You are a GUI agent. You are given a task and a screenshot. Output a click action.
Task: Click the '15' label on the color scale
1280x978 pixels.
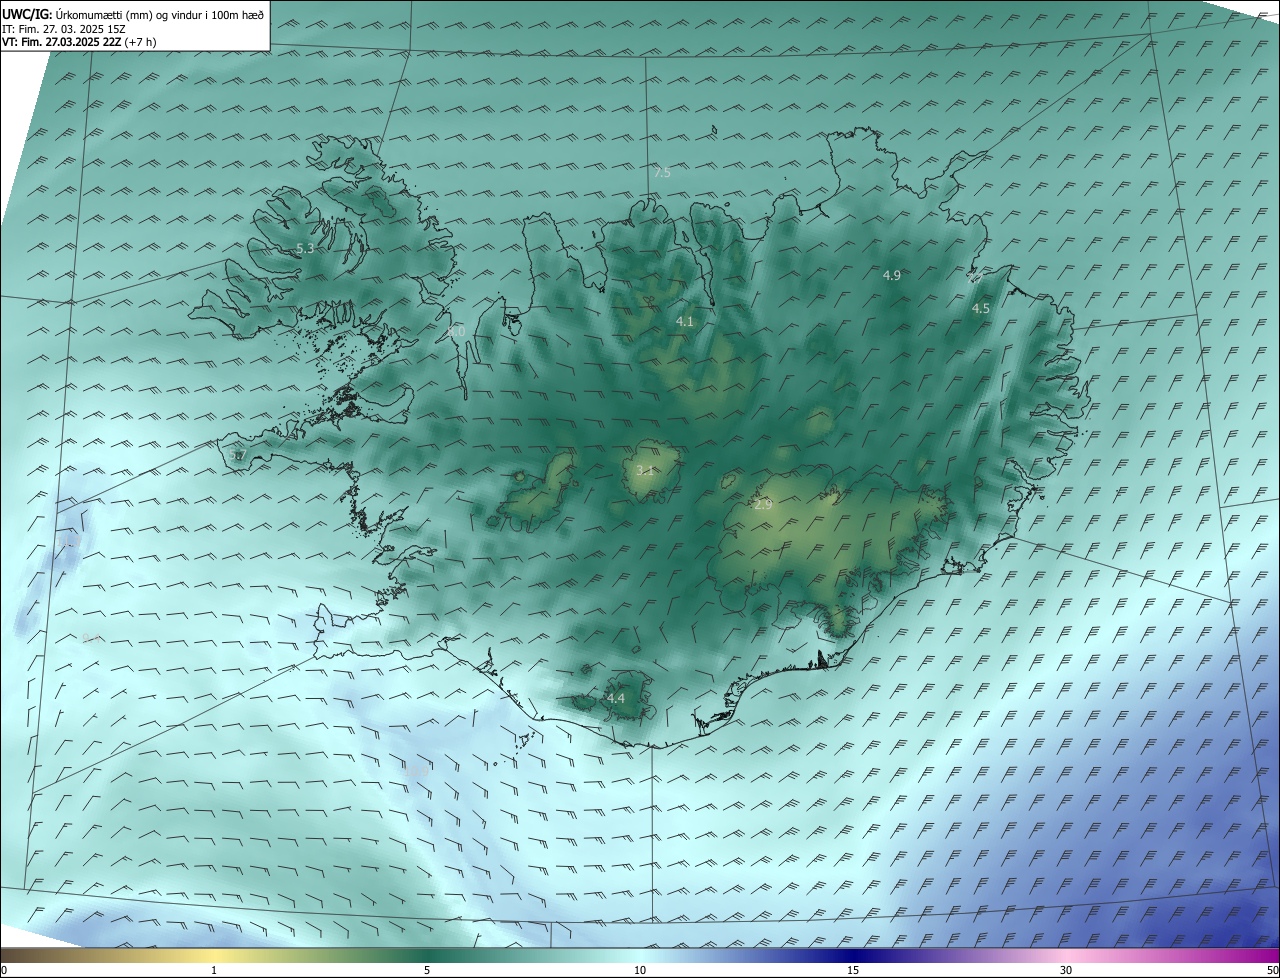pos(853,970)
